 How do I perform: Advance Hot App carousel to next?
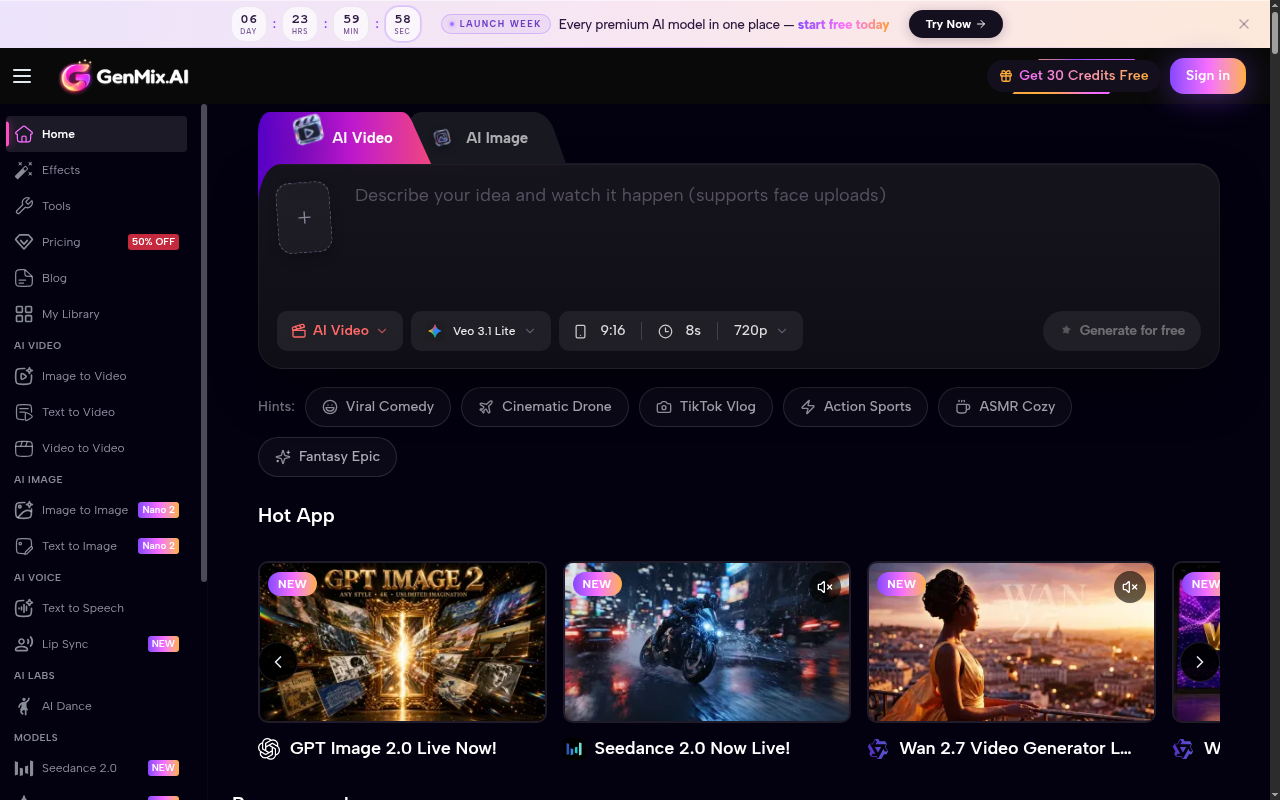(1200, 662)
